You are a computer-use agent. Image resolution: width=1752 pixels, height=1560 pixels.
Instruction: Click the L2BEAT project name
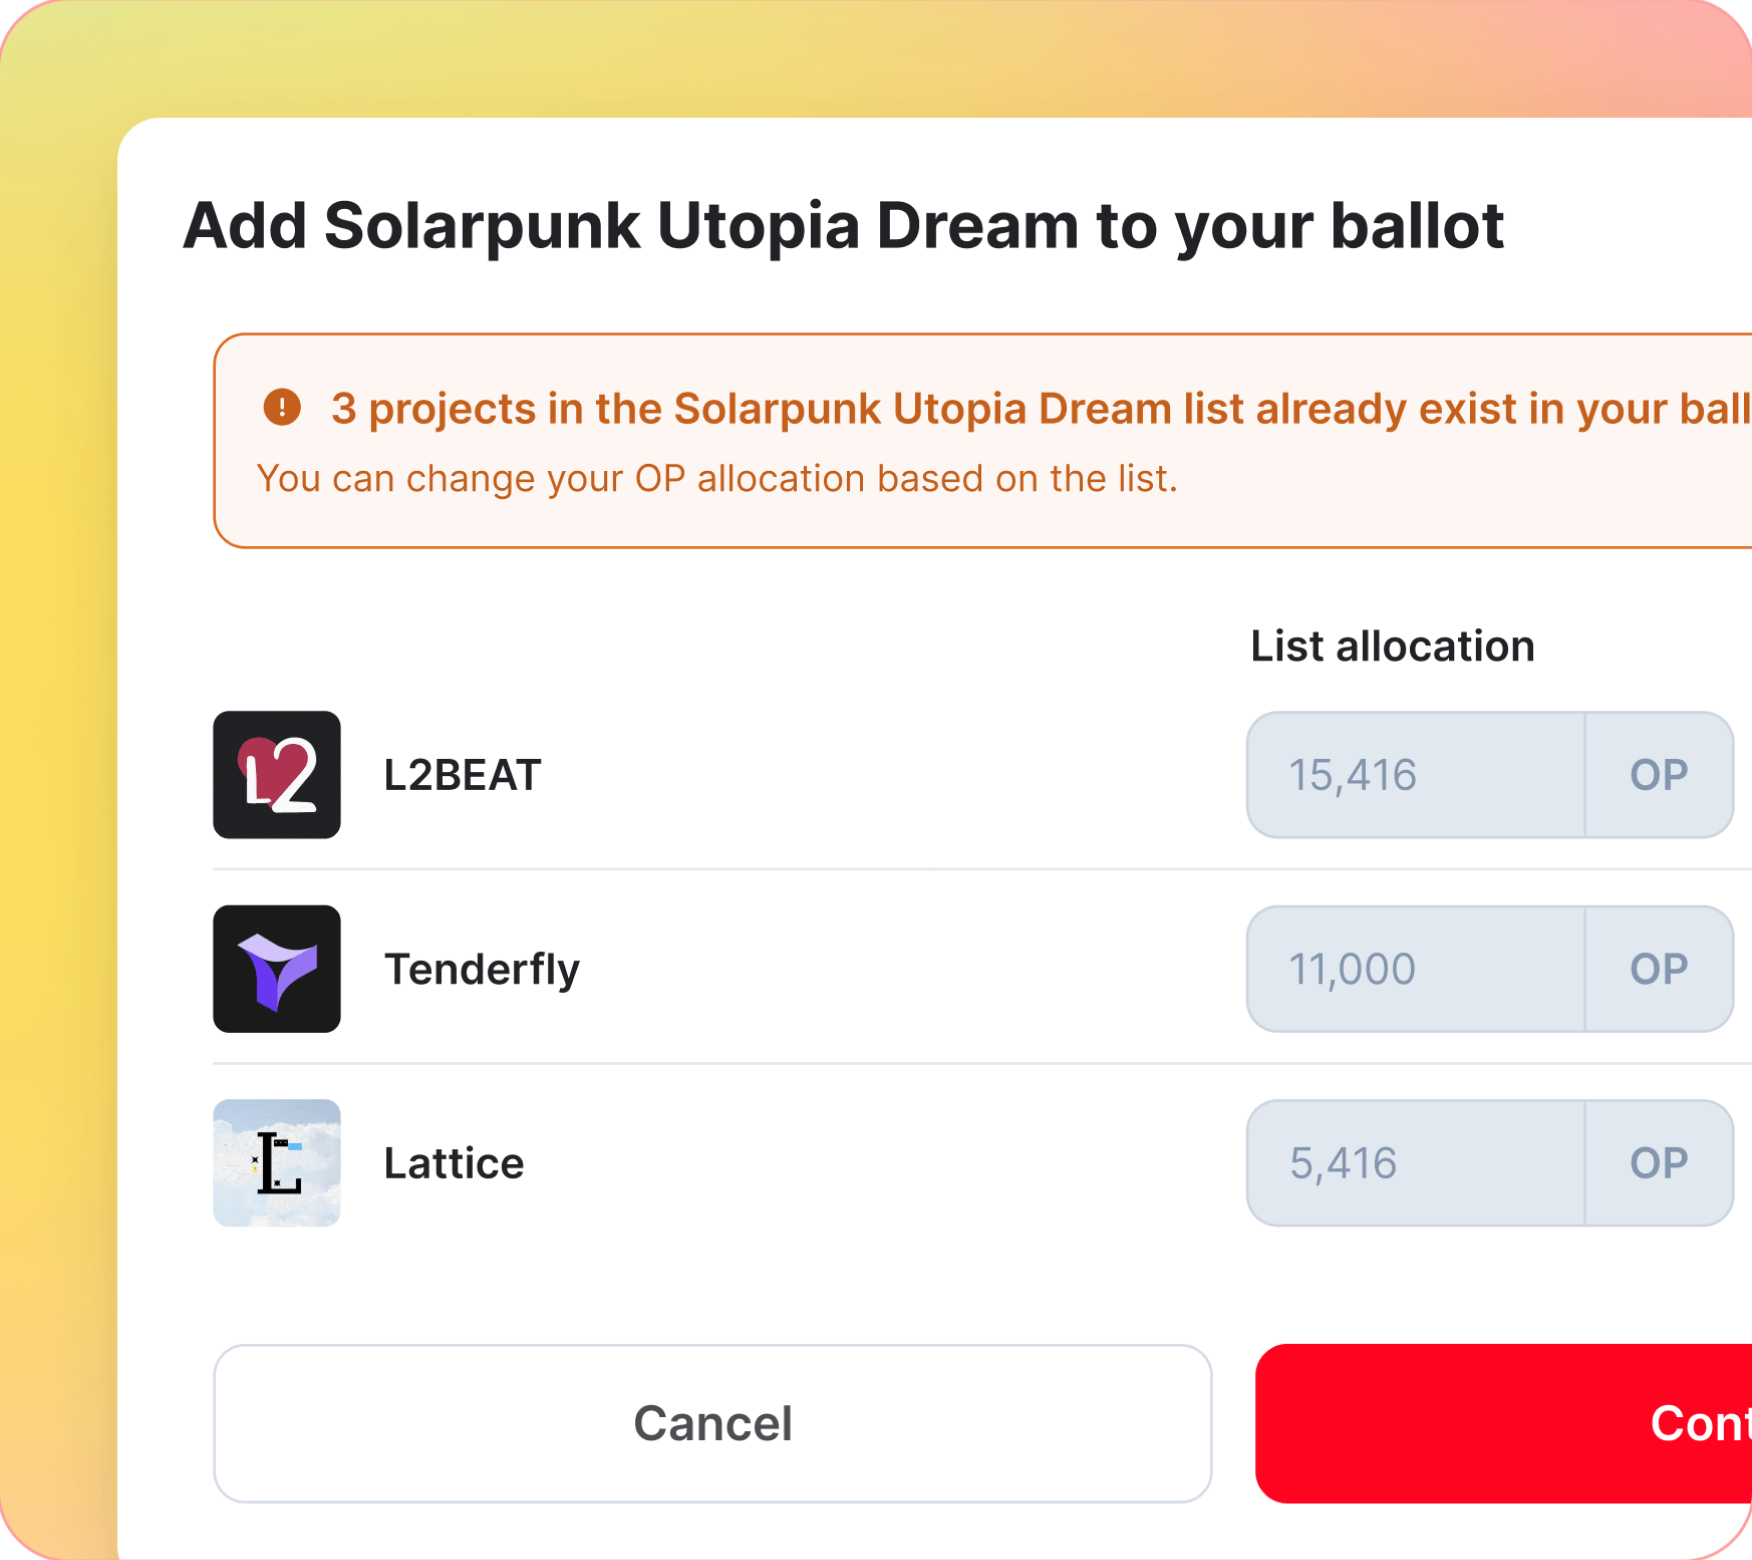click(x=463, y=775)
